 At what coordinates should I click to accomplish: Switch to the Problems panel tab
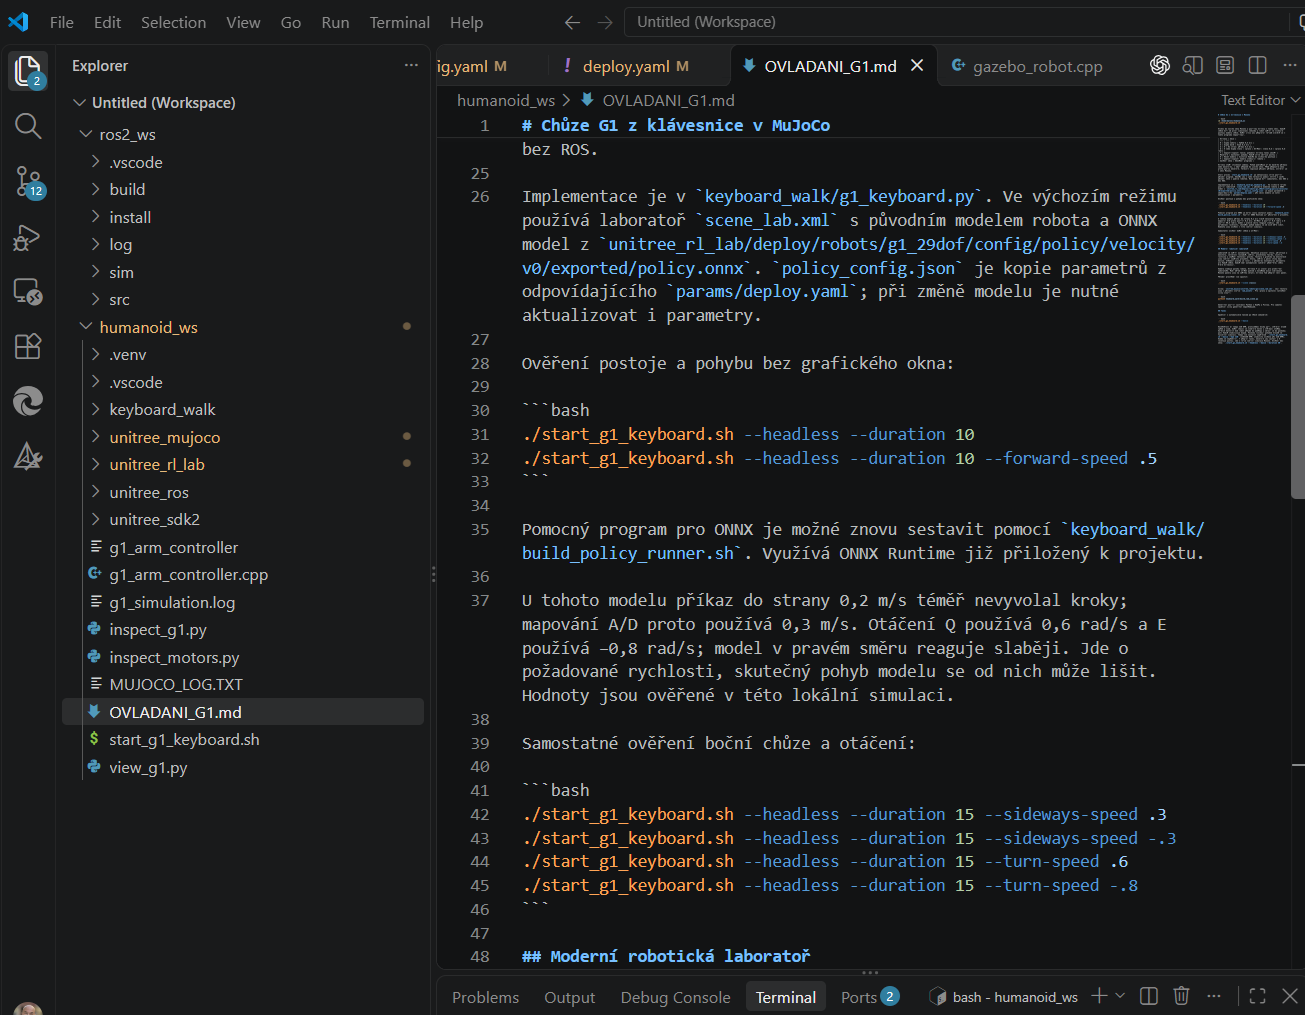pos(485,997)
